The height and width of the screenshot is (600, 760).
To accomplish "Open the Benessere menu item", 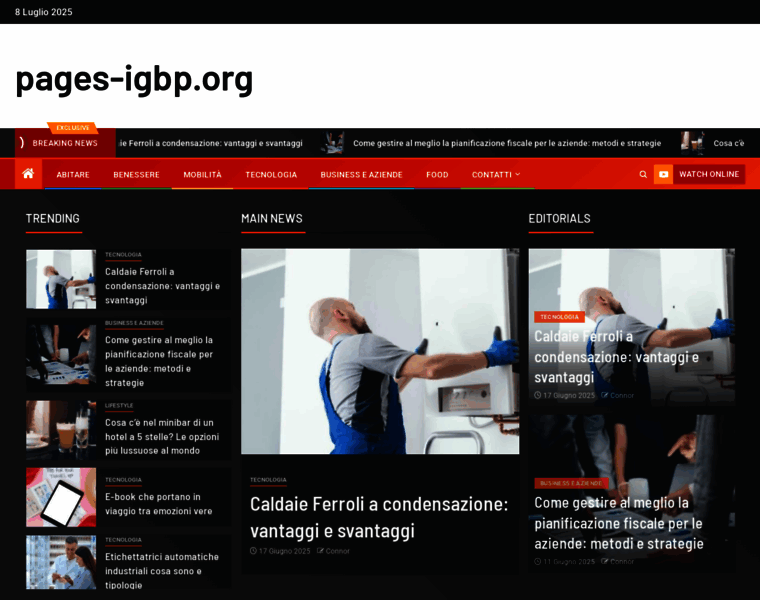I will (x=136, y=174).
